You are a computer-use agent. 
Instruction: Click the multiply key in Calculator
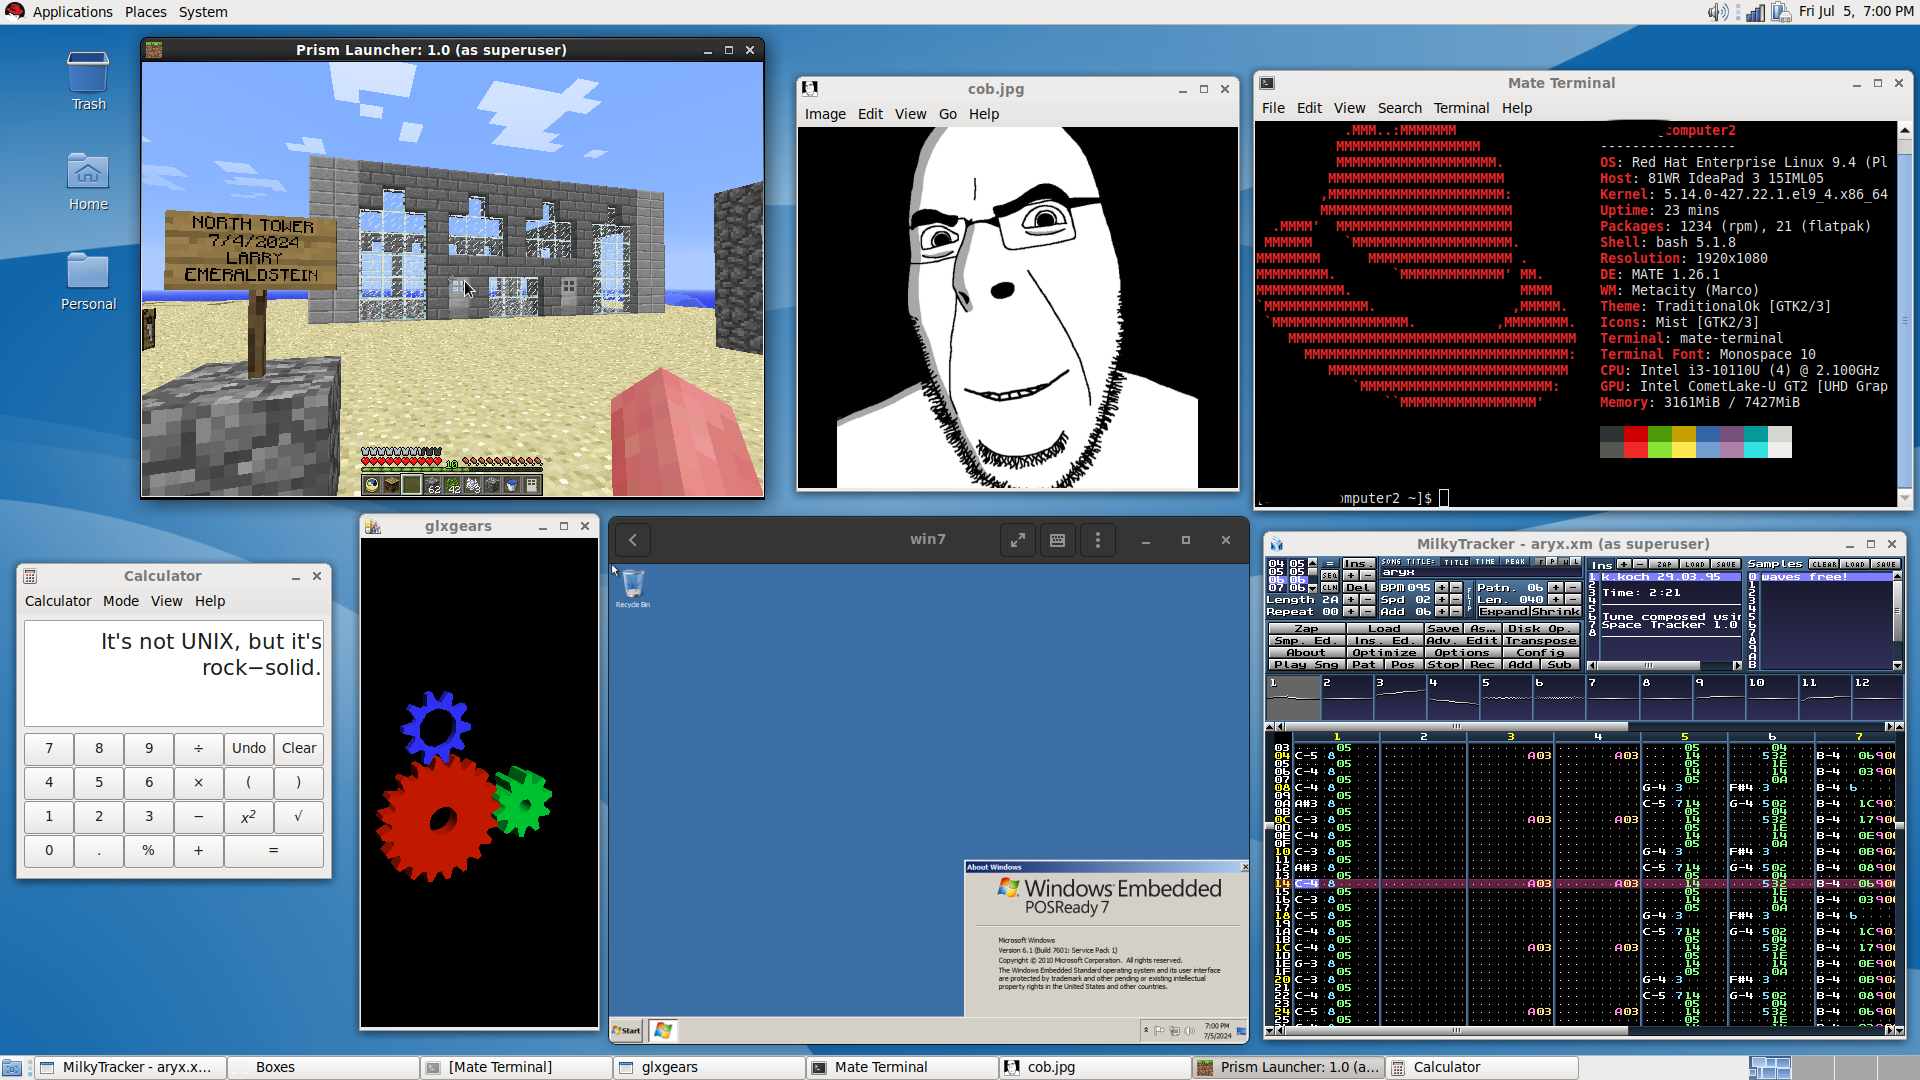[199, 783]
